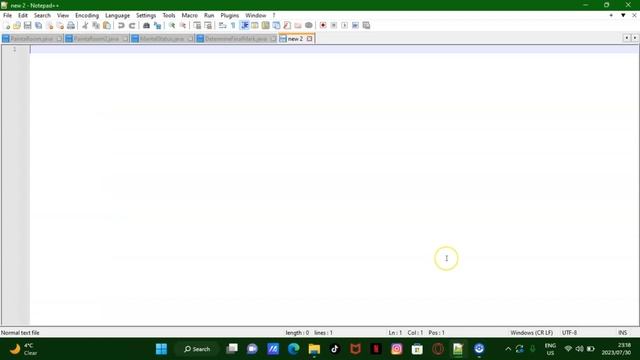Click the Open file toolbar icon
This screenshot has height=360, width=640.
point(17,25)
